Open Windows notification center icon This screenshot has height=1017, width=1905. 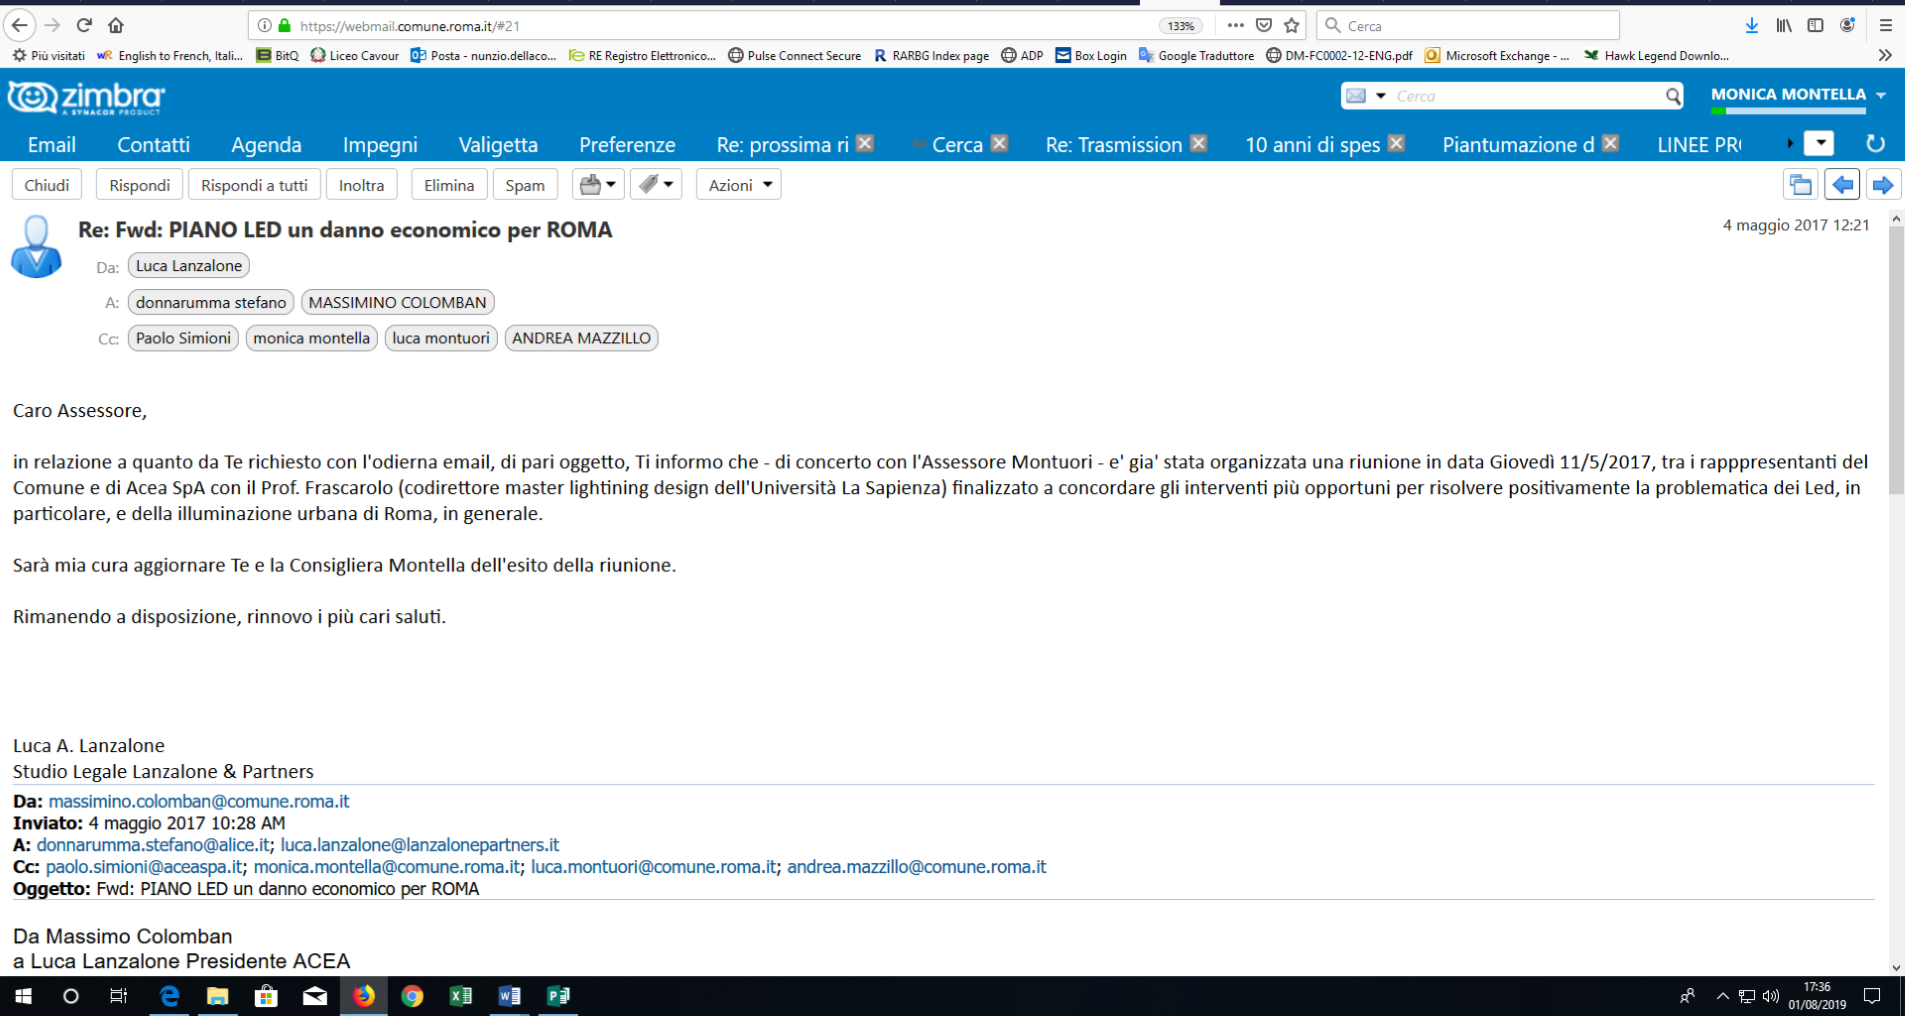[1872, 996]
